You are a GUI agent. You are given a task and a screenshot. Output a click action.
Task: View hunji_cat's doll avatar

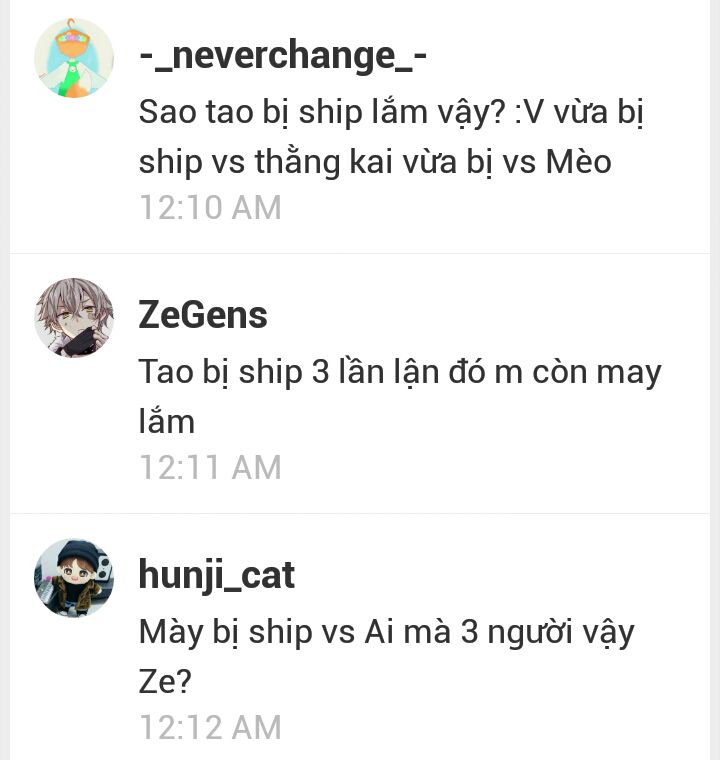pos(74,578)
